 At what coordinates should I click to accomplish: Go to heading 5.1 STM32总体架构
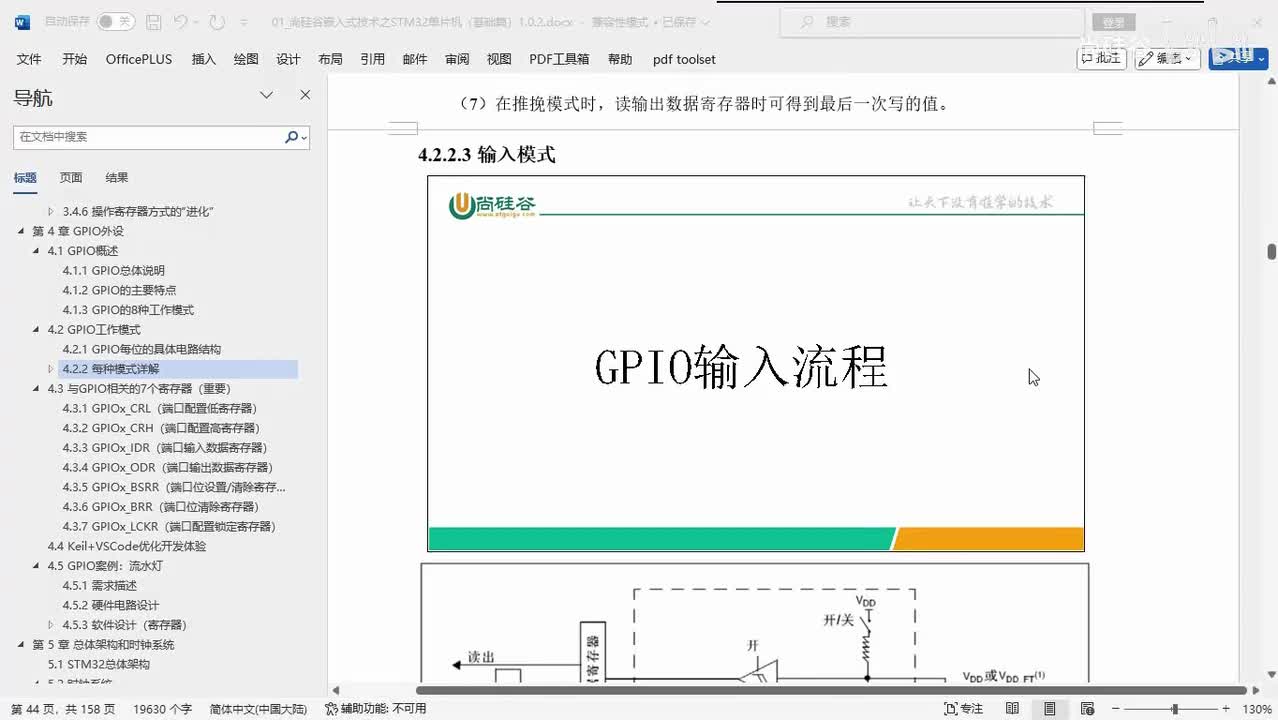pyautogui.click(x=99, y=664)
